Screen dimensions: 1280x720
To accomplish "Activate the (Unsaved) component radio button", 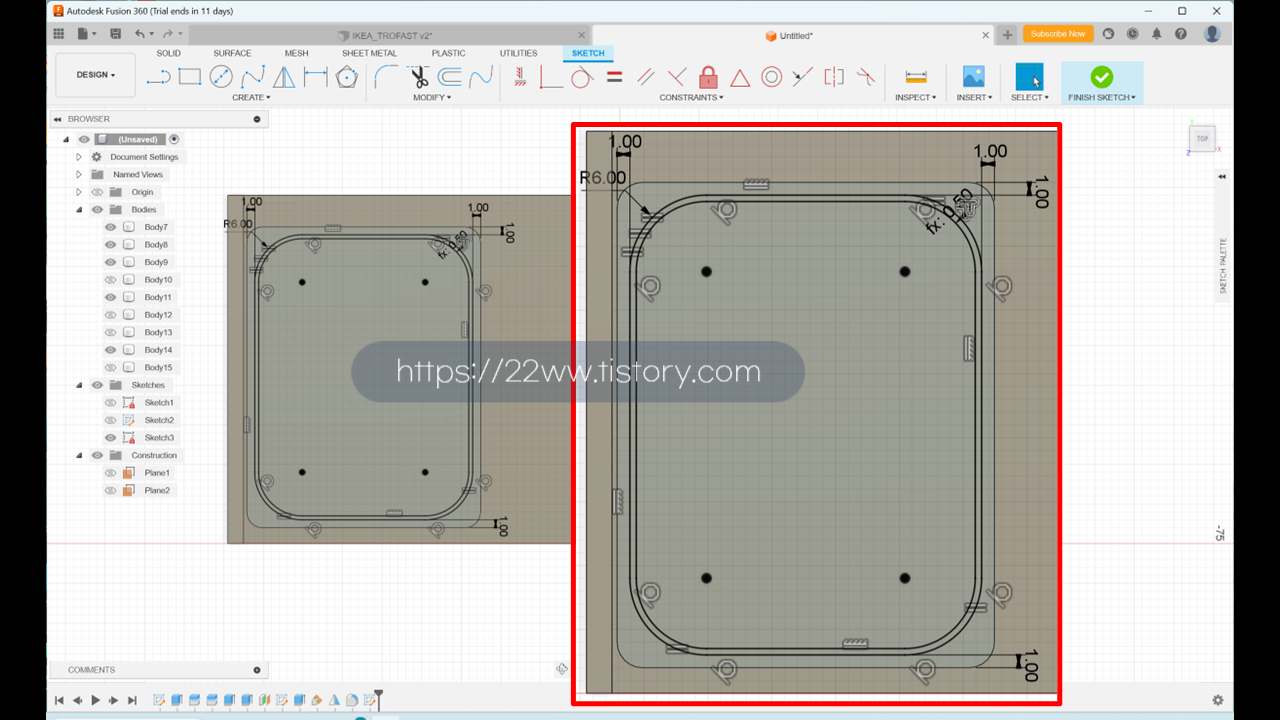I will click(174, 139).
